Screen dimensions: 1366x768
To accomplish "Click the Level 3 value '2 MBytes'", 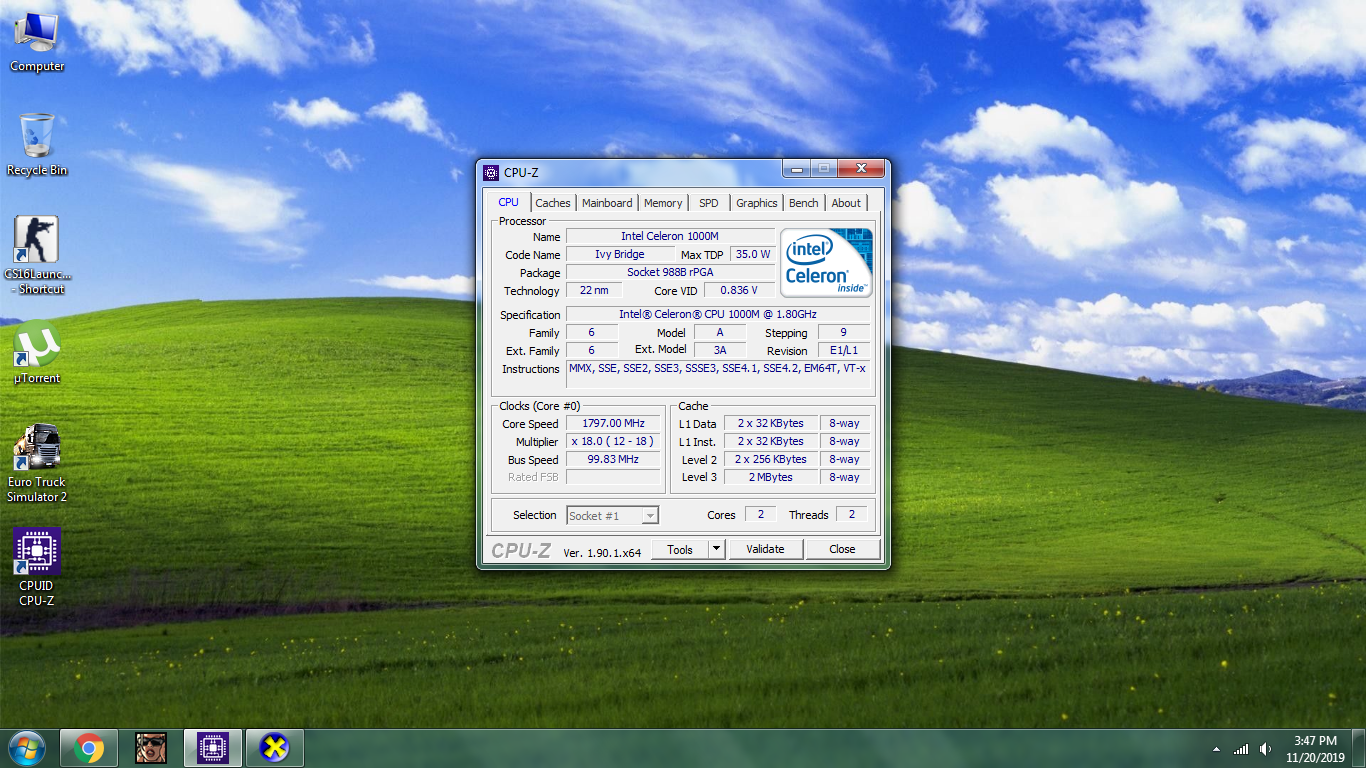I will point(770,477).
